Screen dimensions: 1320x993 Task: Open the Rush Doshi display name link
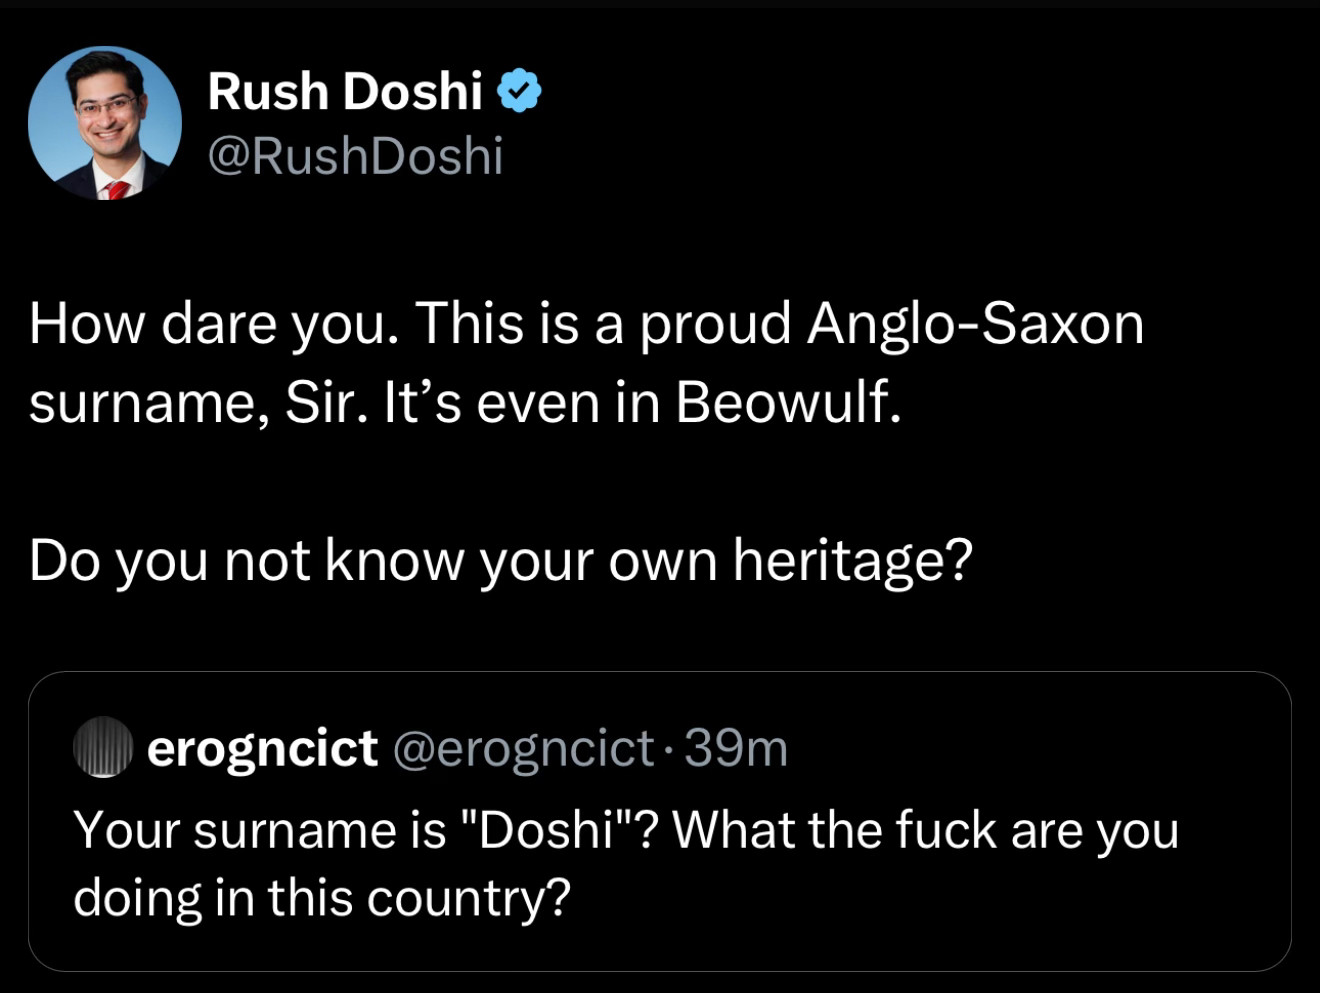click(345, 91)
